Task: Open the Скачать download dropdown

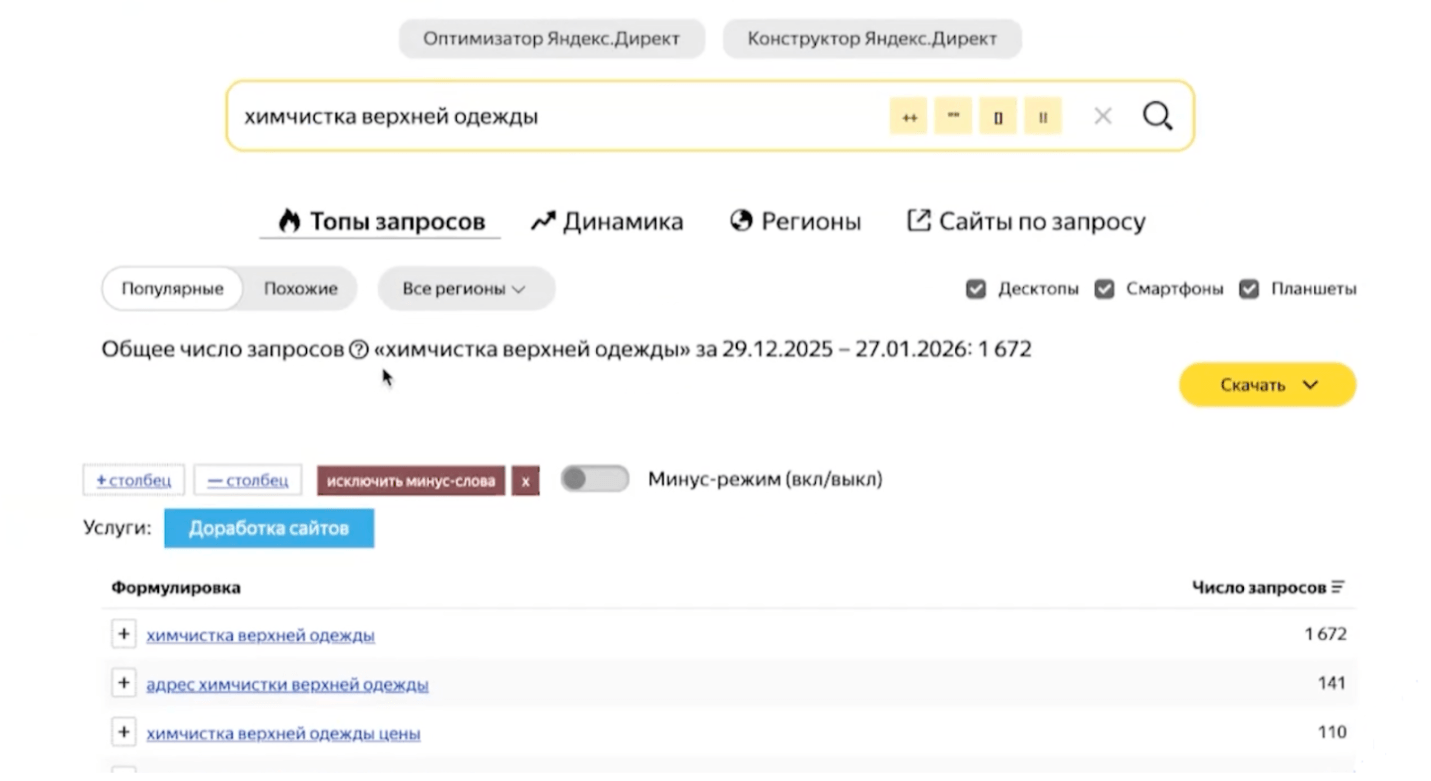Action: [1267, 385]
